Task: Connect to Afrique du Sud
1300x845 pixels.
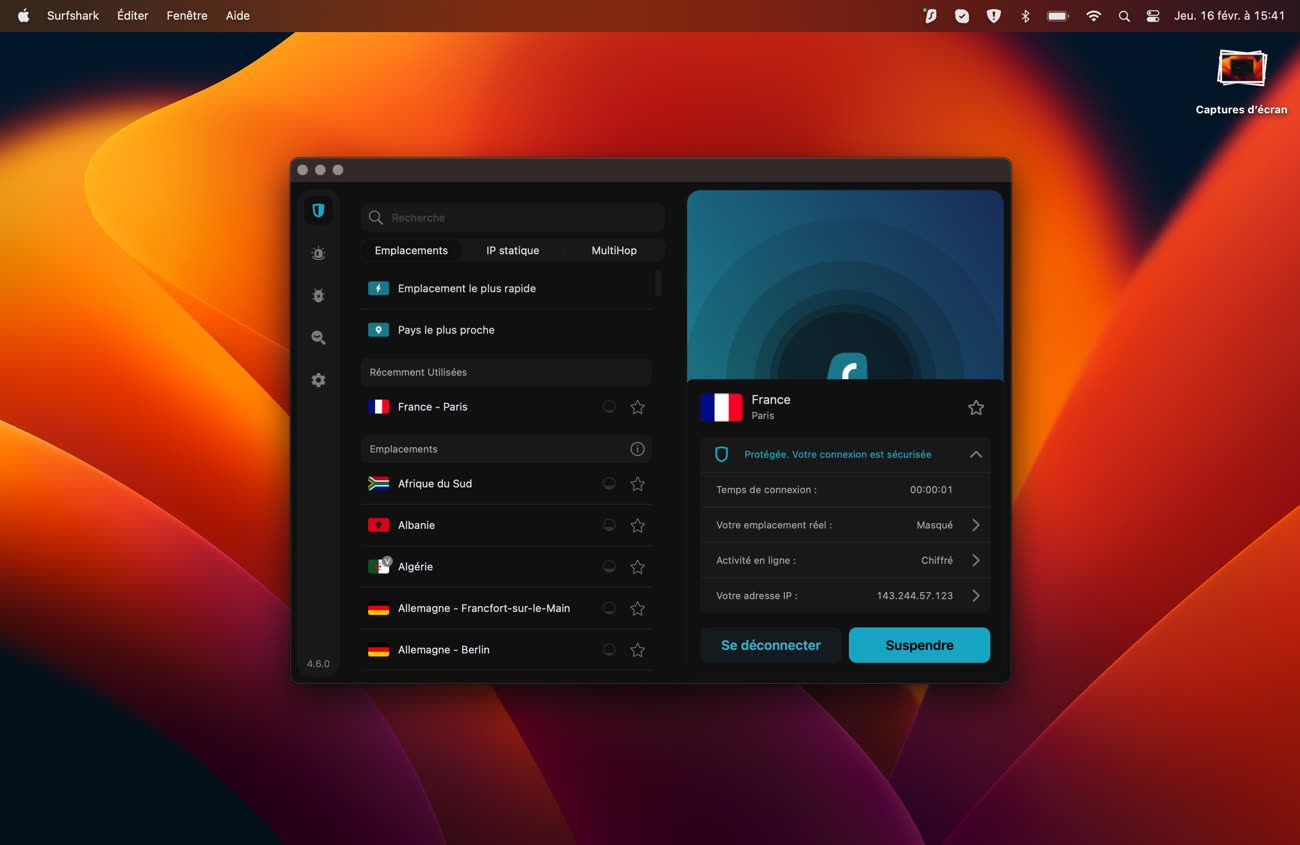Action: (506, 484)
